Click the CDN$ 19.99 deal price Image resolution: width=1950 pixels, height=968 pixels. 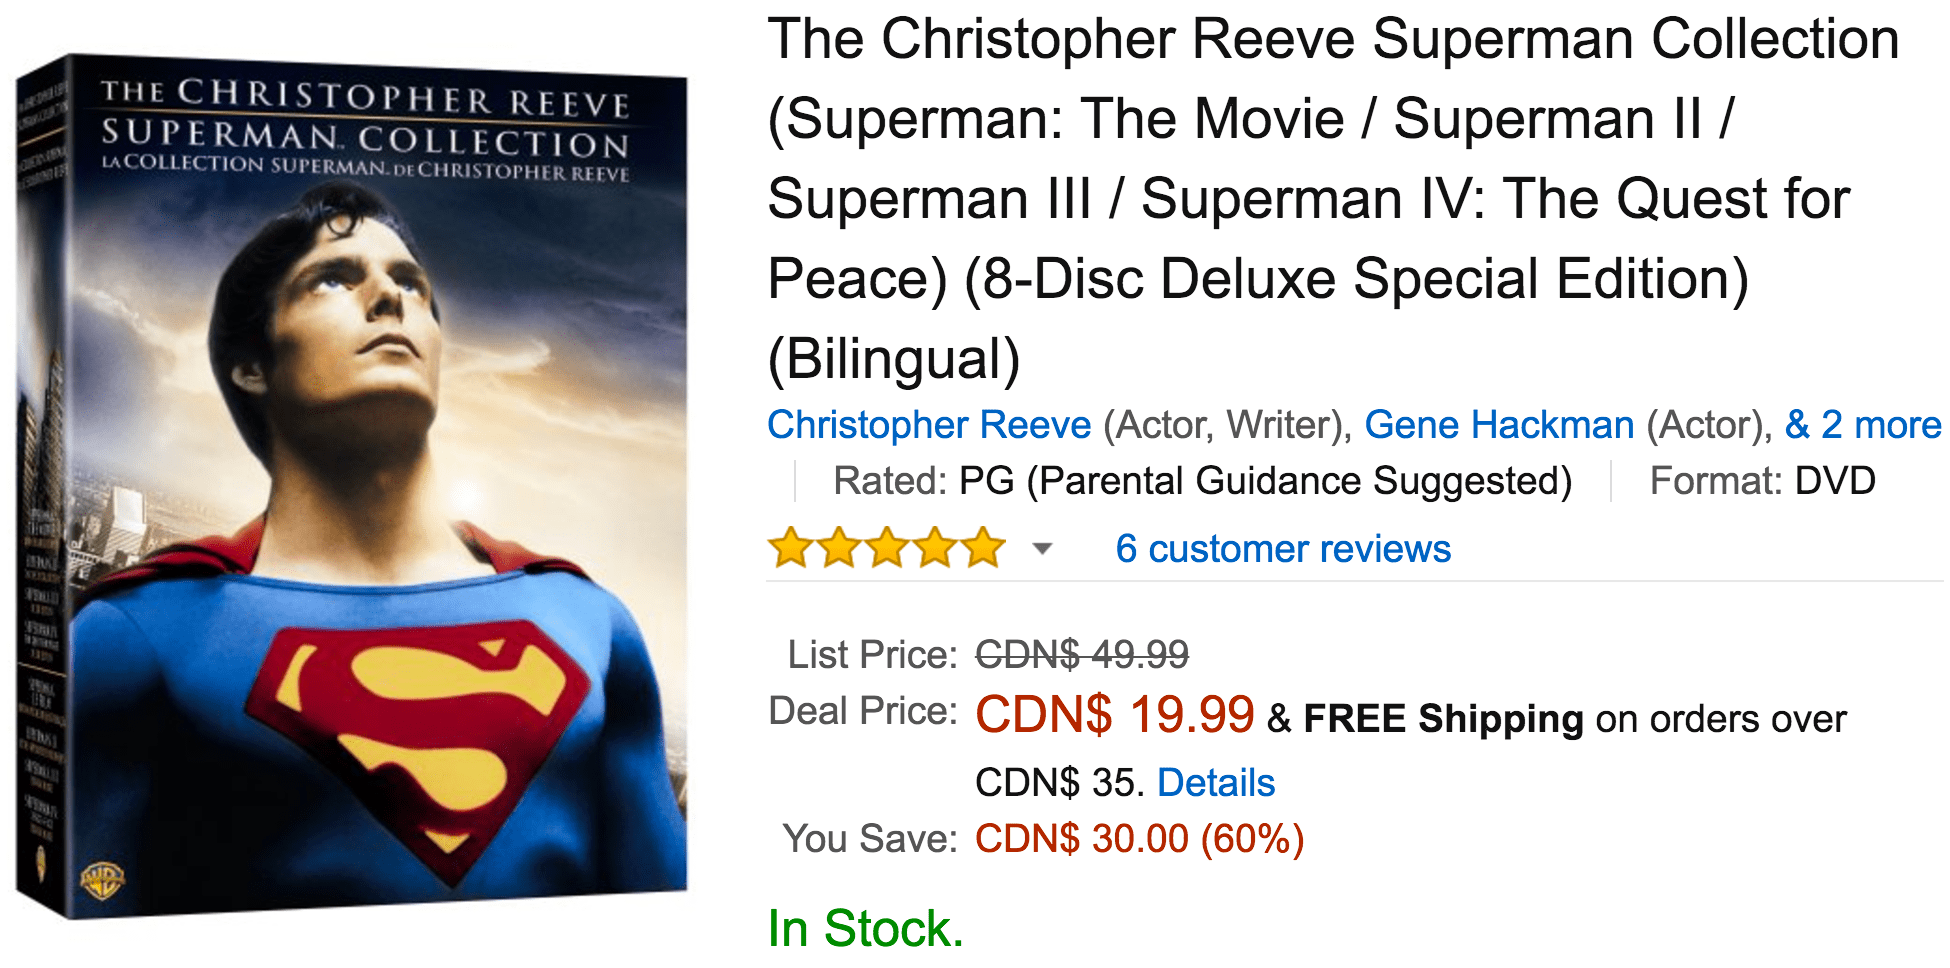(1114, 715)
